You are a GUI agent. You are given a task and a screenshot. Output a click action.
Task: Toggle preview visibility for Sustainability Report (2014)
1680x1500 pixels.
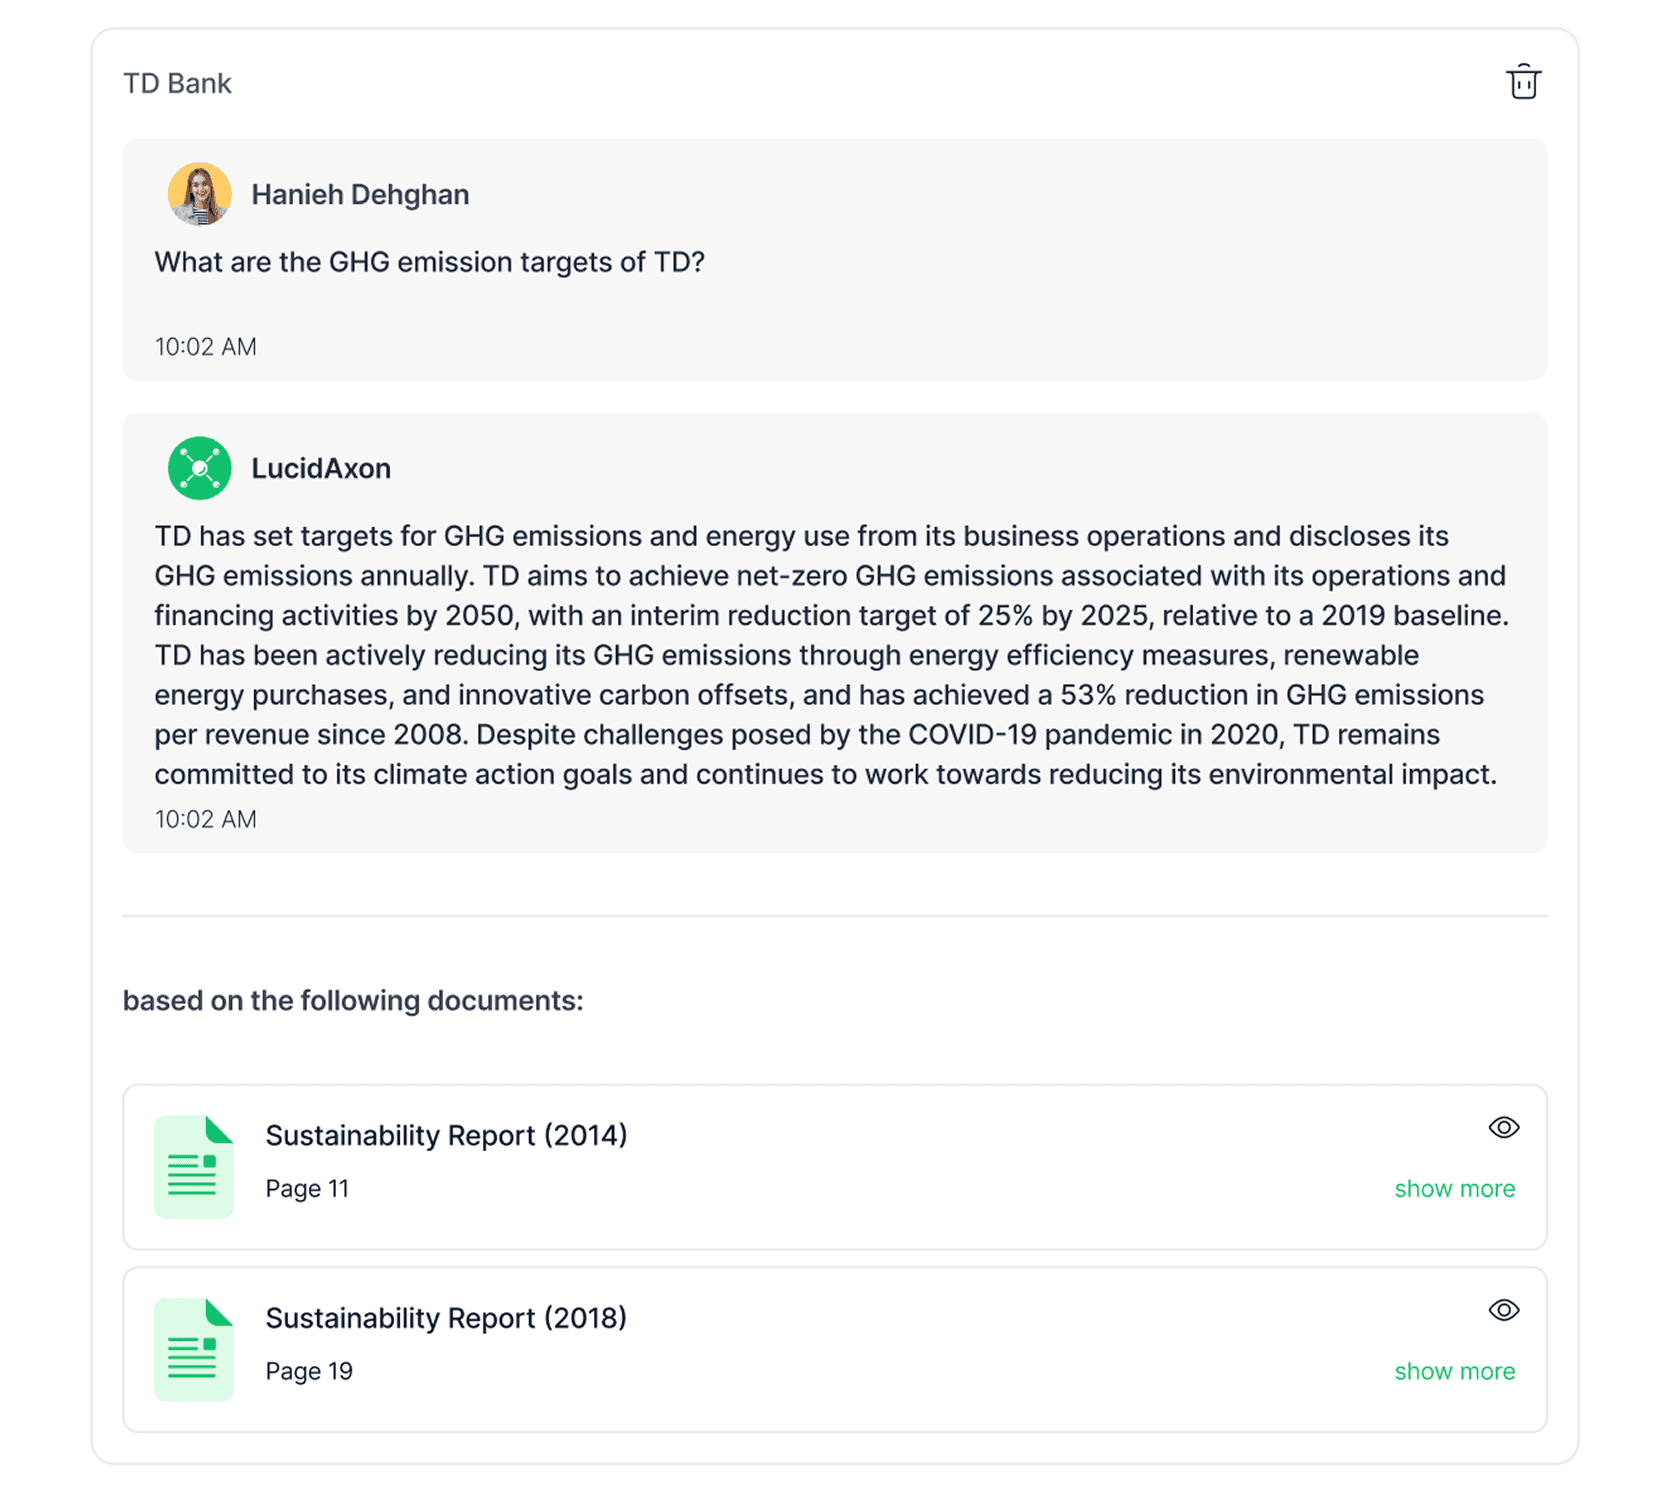tap(1504, 1127)
